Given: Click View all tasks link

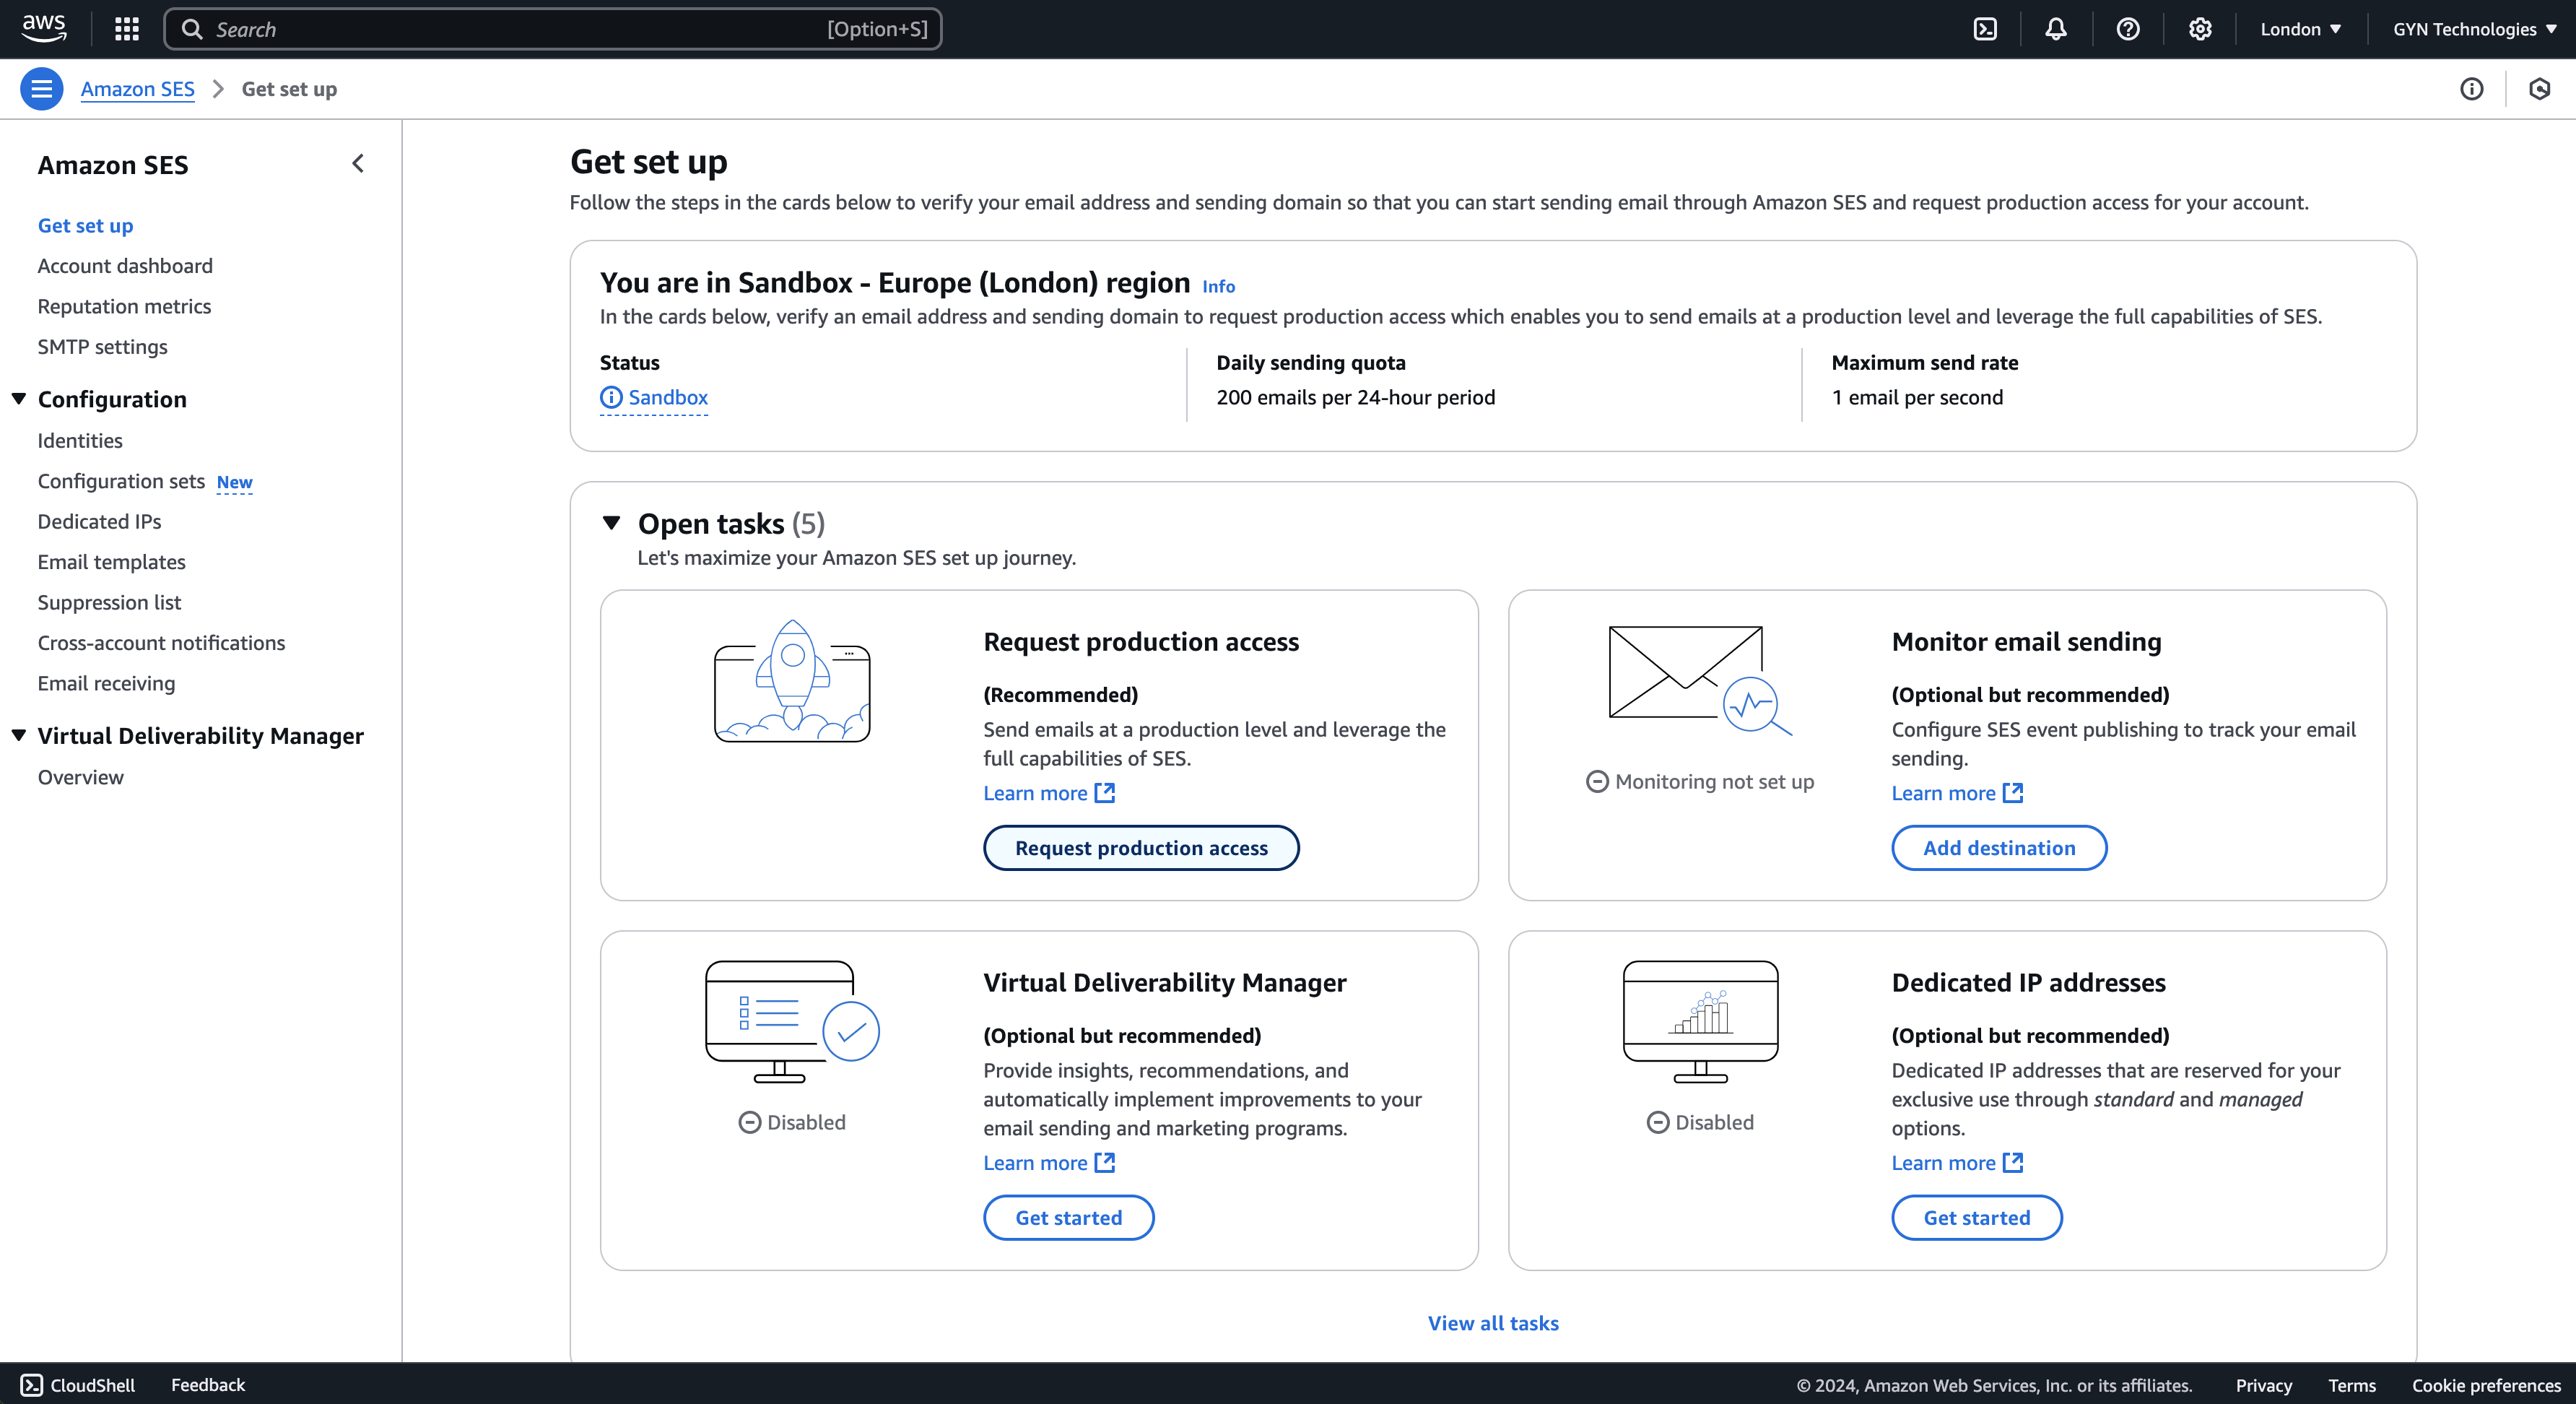Looking at the screenshot, I should [x=1492, y=1323].
